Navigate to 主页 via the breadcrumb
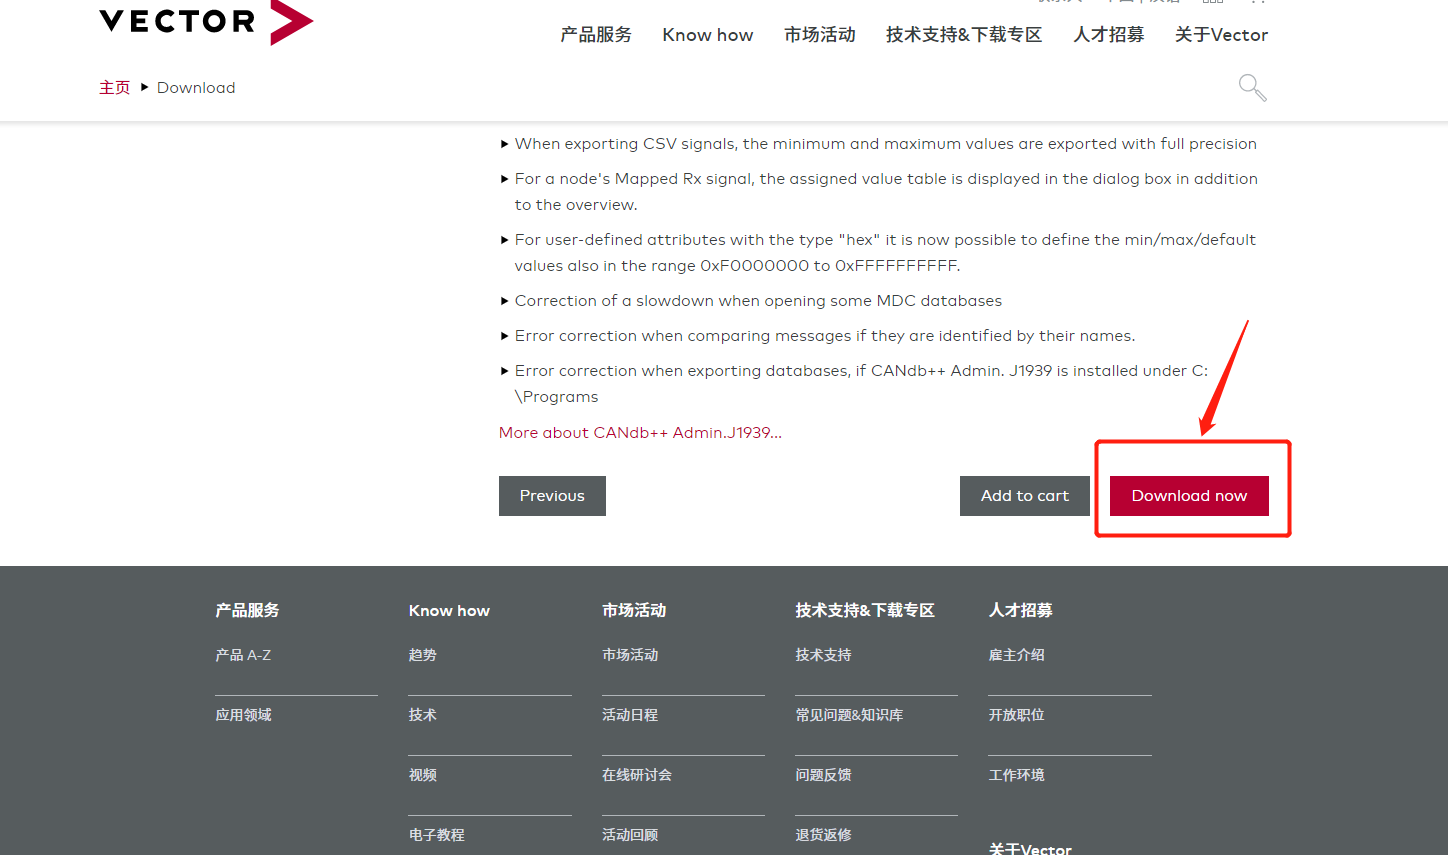 pyautogui.click(x=114, y=87)
